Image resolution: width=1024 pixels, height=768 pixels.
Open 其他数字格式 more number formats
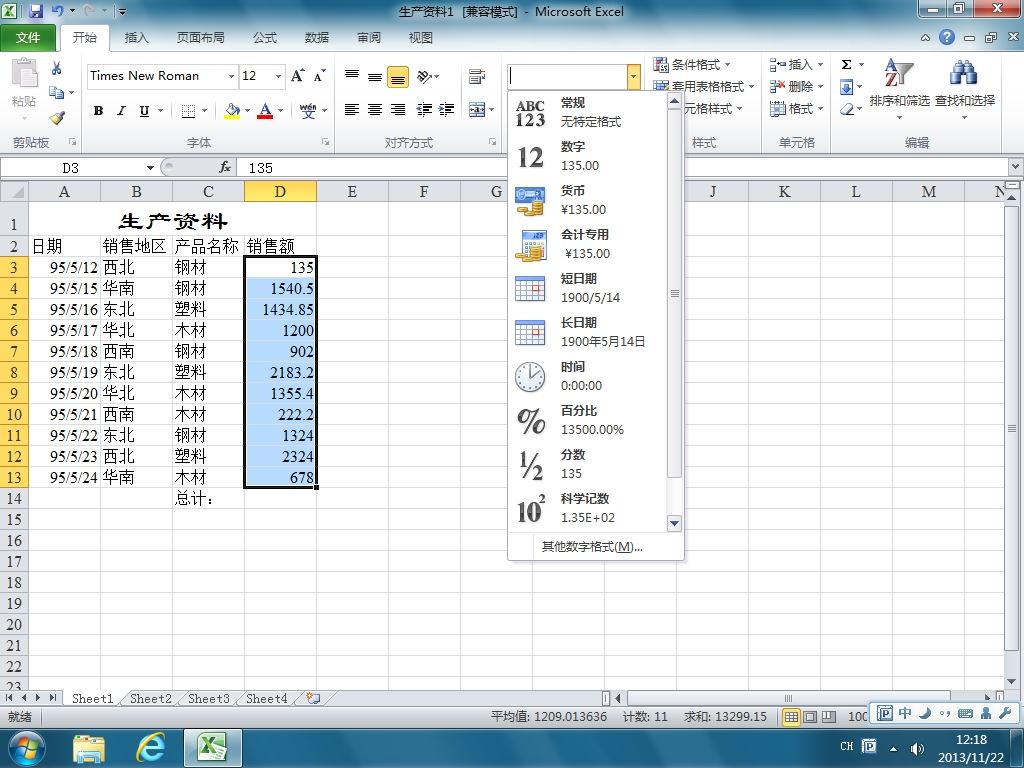(592, 547)
